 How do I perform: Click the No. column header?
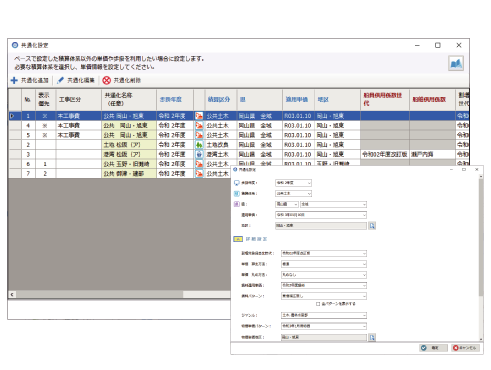[x=28, y=100]
